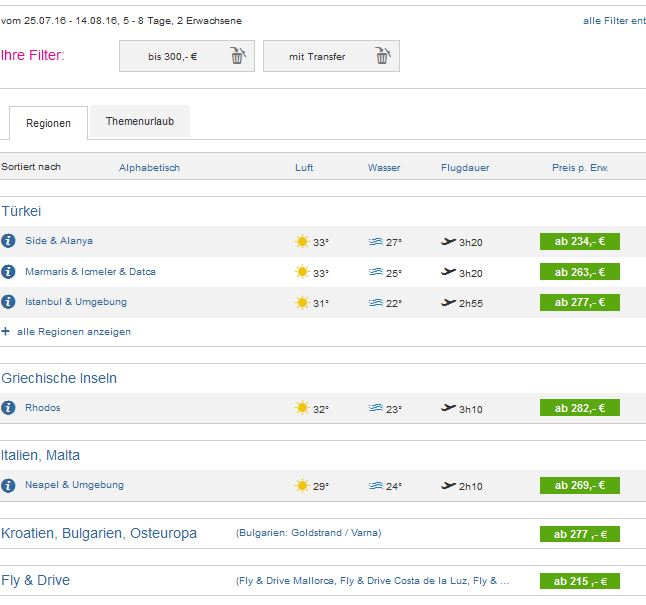Open info icon for Rhodos
This screenshot has height=605, width=646.
pyautogui.click(x=8, y=408)
